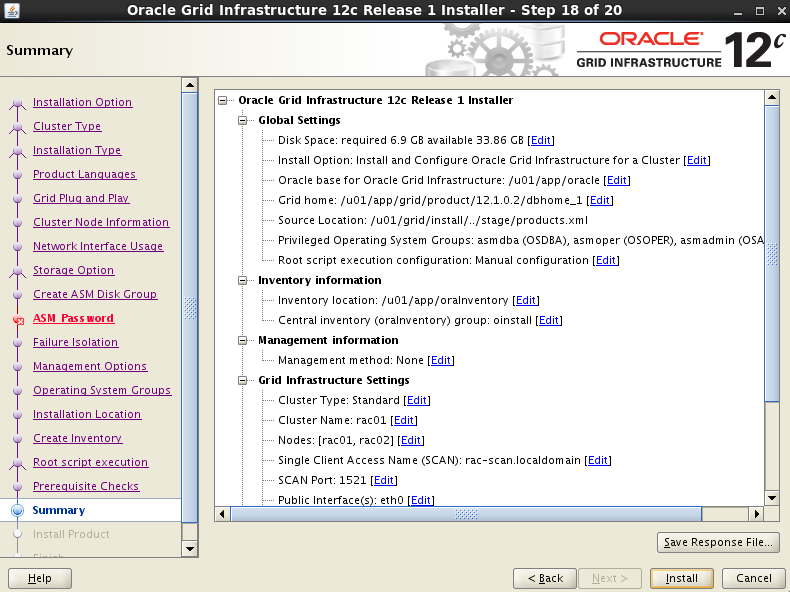Go to Storage Option step

coord(74,270)
